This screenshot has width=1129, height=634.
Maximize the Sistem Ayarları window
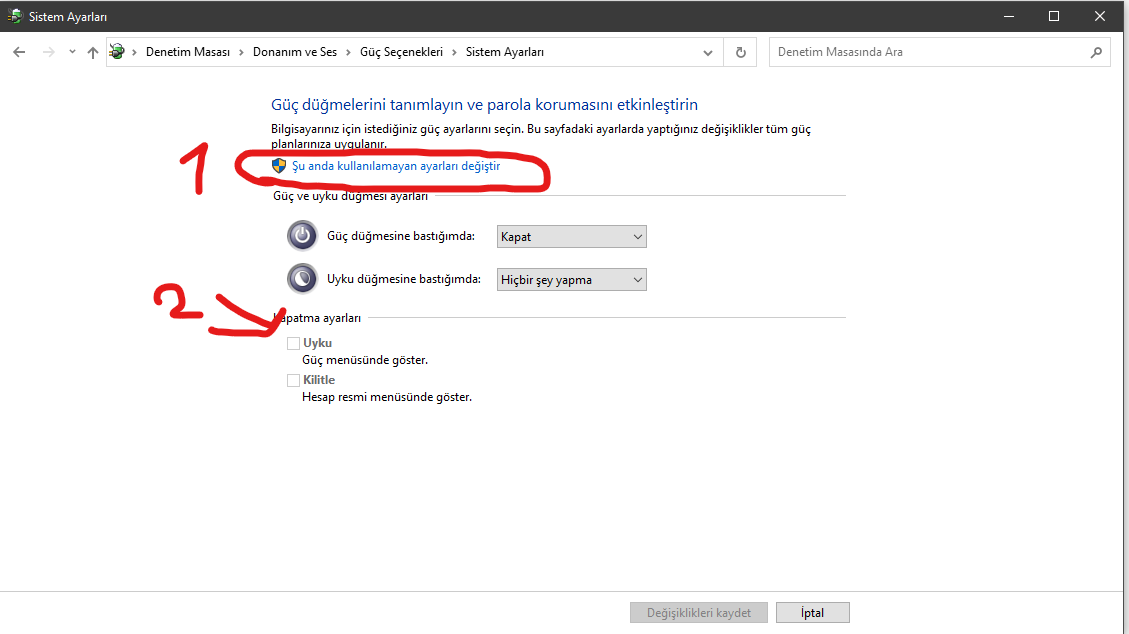1054,16
